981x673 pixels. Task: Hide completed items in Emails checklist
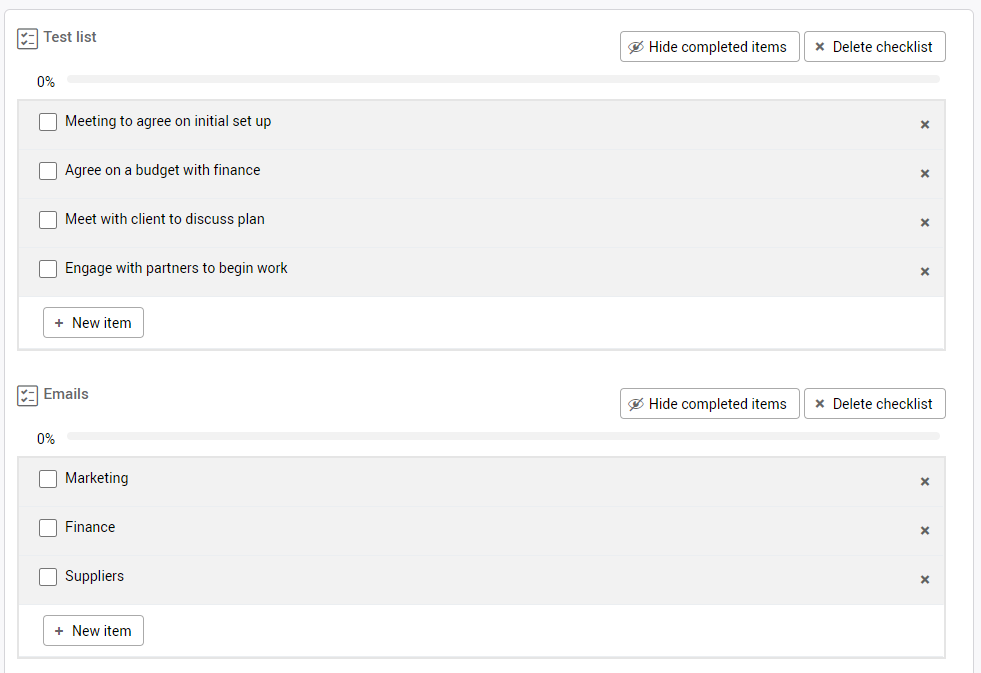(709, 404)
